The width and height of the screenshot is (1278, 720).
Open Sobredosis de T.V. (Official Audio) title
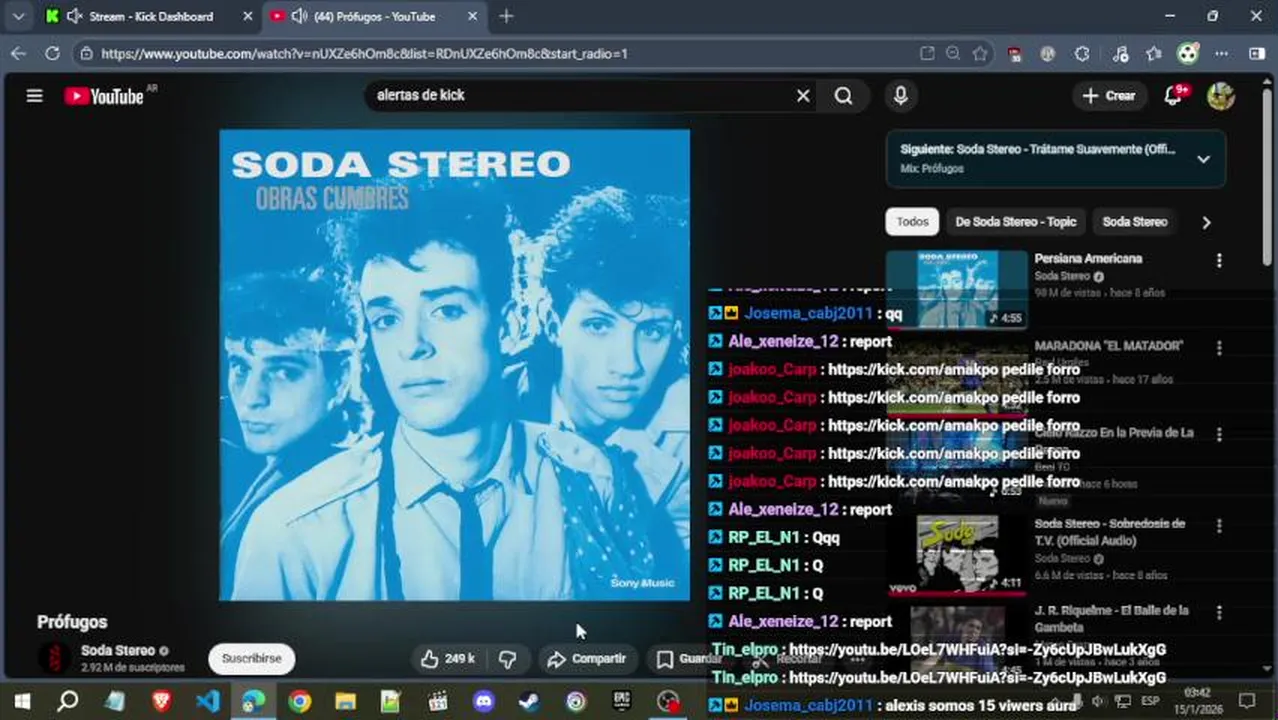pyautogui.click(x=1110, y=532)
